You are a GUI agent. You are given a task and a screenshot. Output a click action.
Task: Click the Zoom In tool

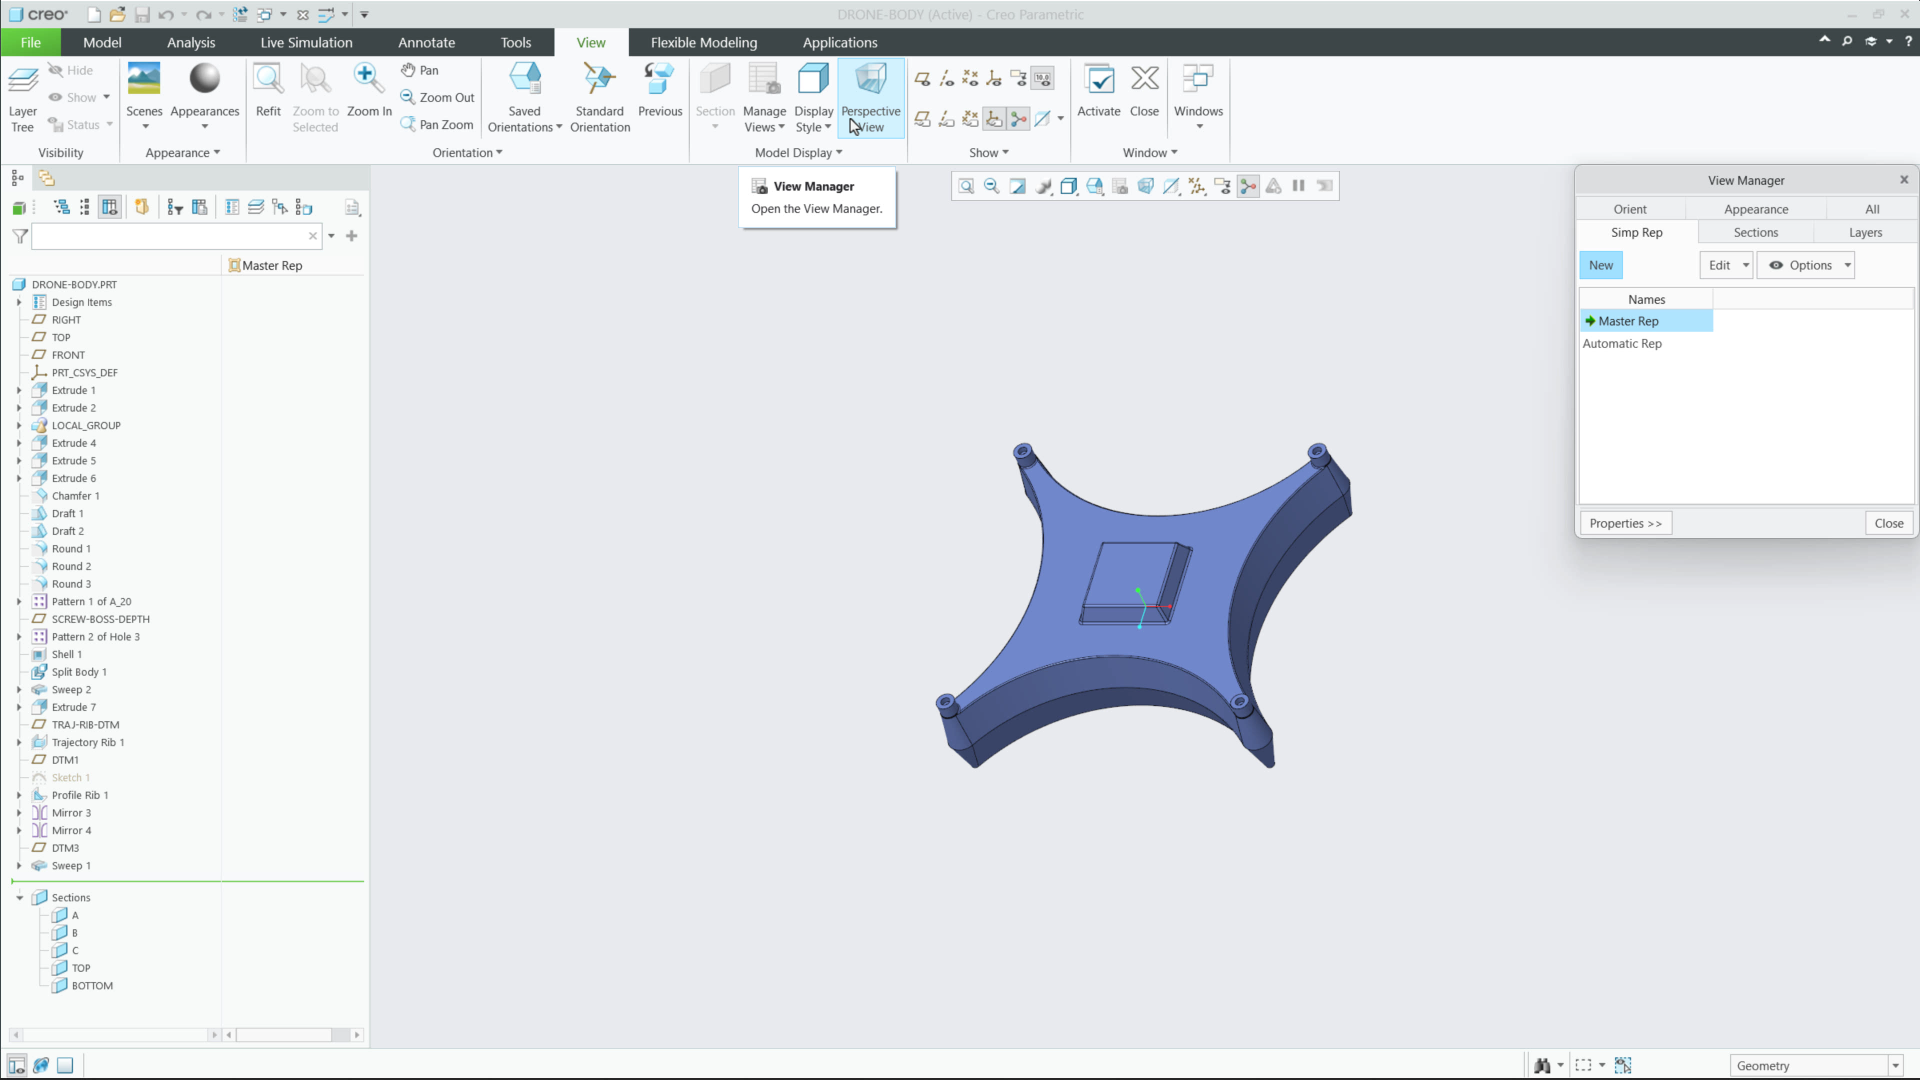click(x=369, y=91)
